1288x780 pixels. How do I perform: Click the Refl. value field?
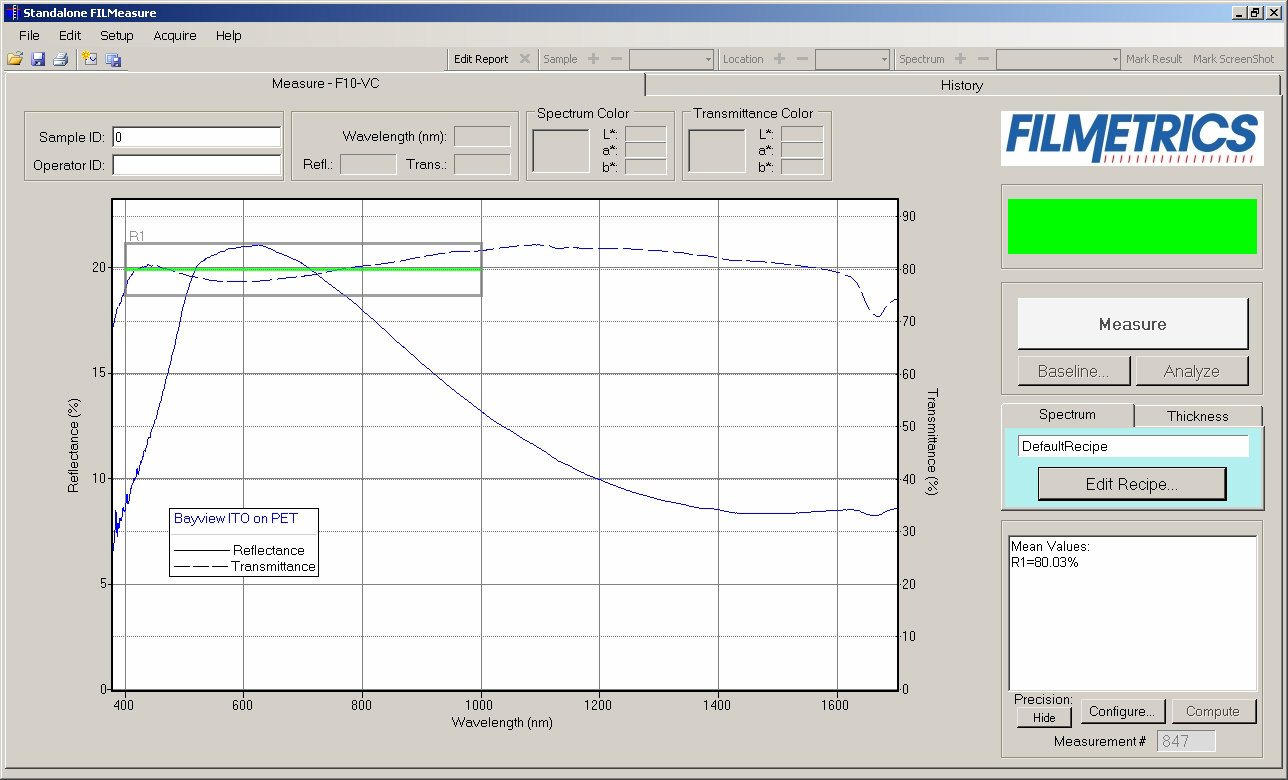point(368,164)
